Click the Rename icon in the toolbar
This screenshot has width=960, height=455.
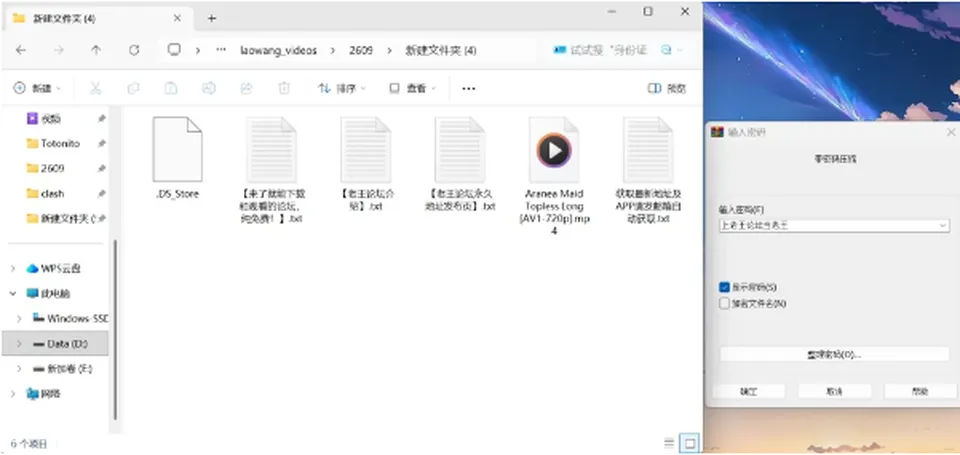[x=209, y=88]
